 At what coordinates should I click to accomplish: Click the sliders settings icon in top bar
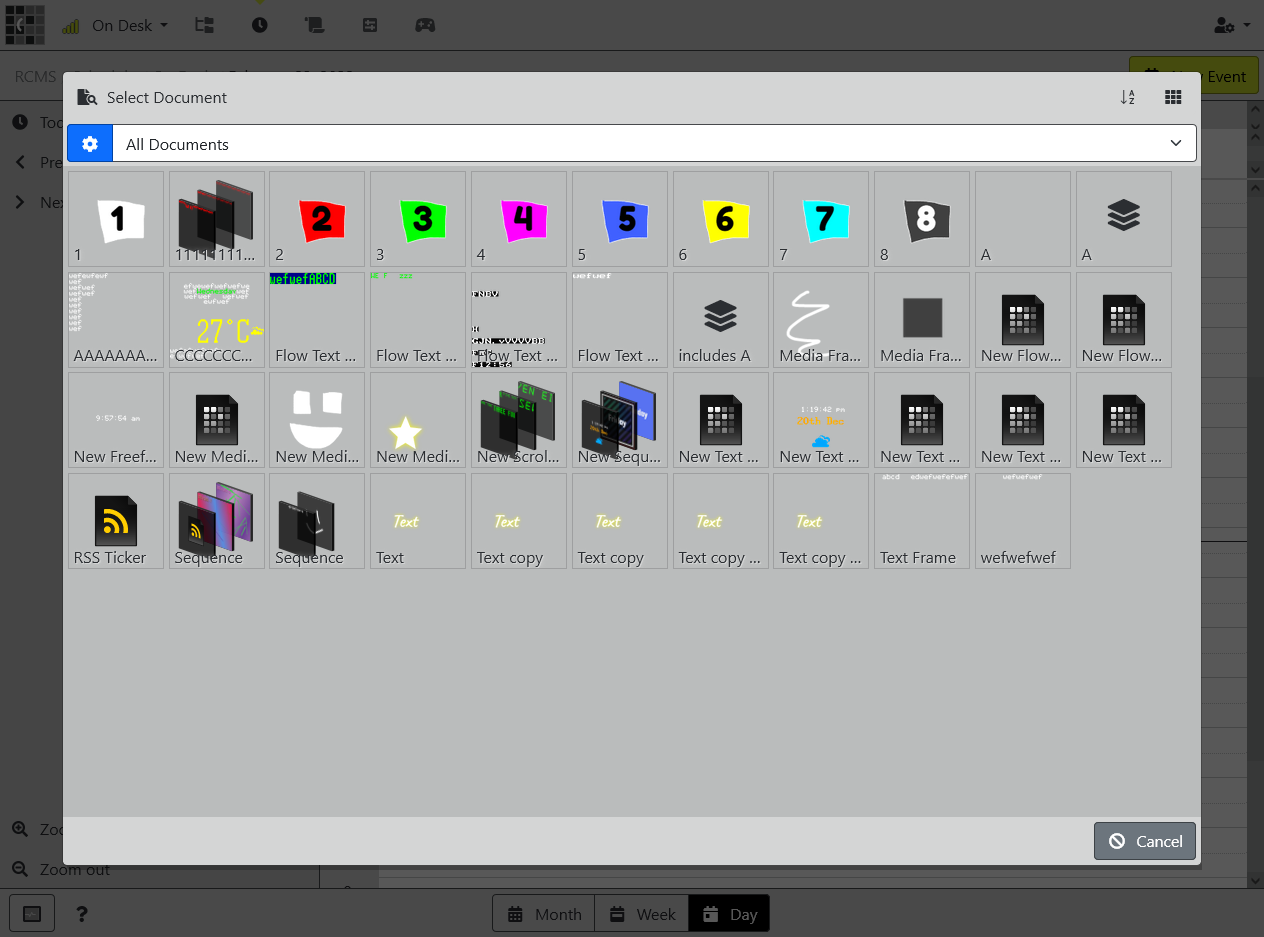[x=370, y=25]
